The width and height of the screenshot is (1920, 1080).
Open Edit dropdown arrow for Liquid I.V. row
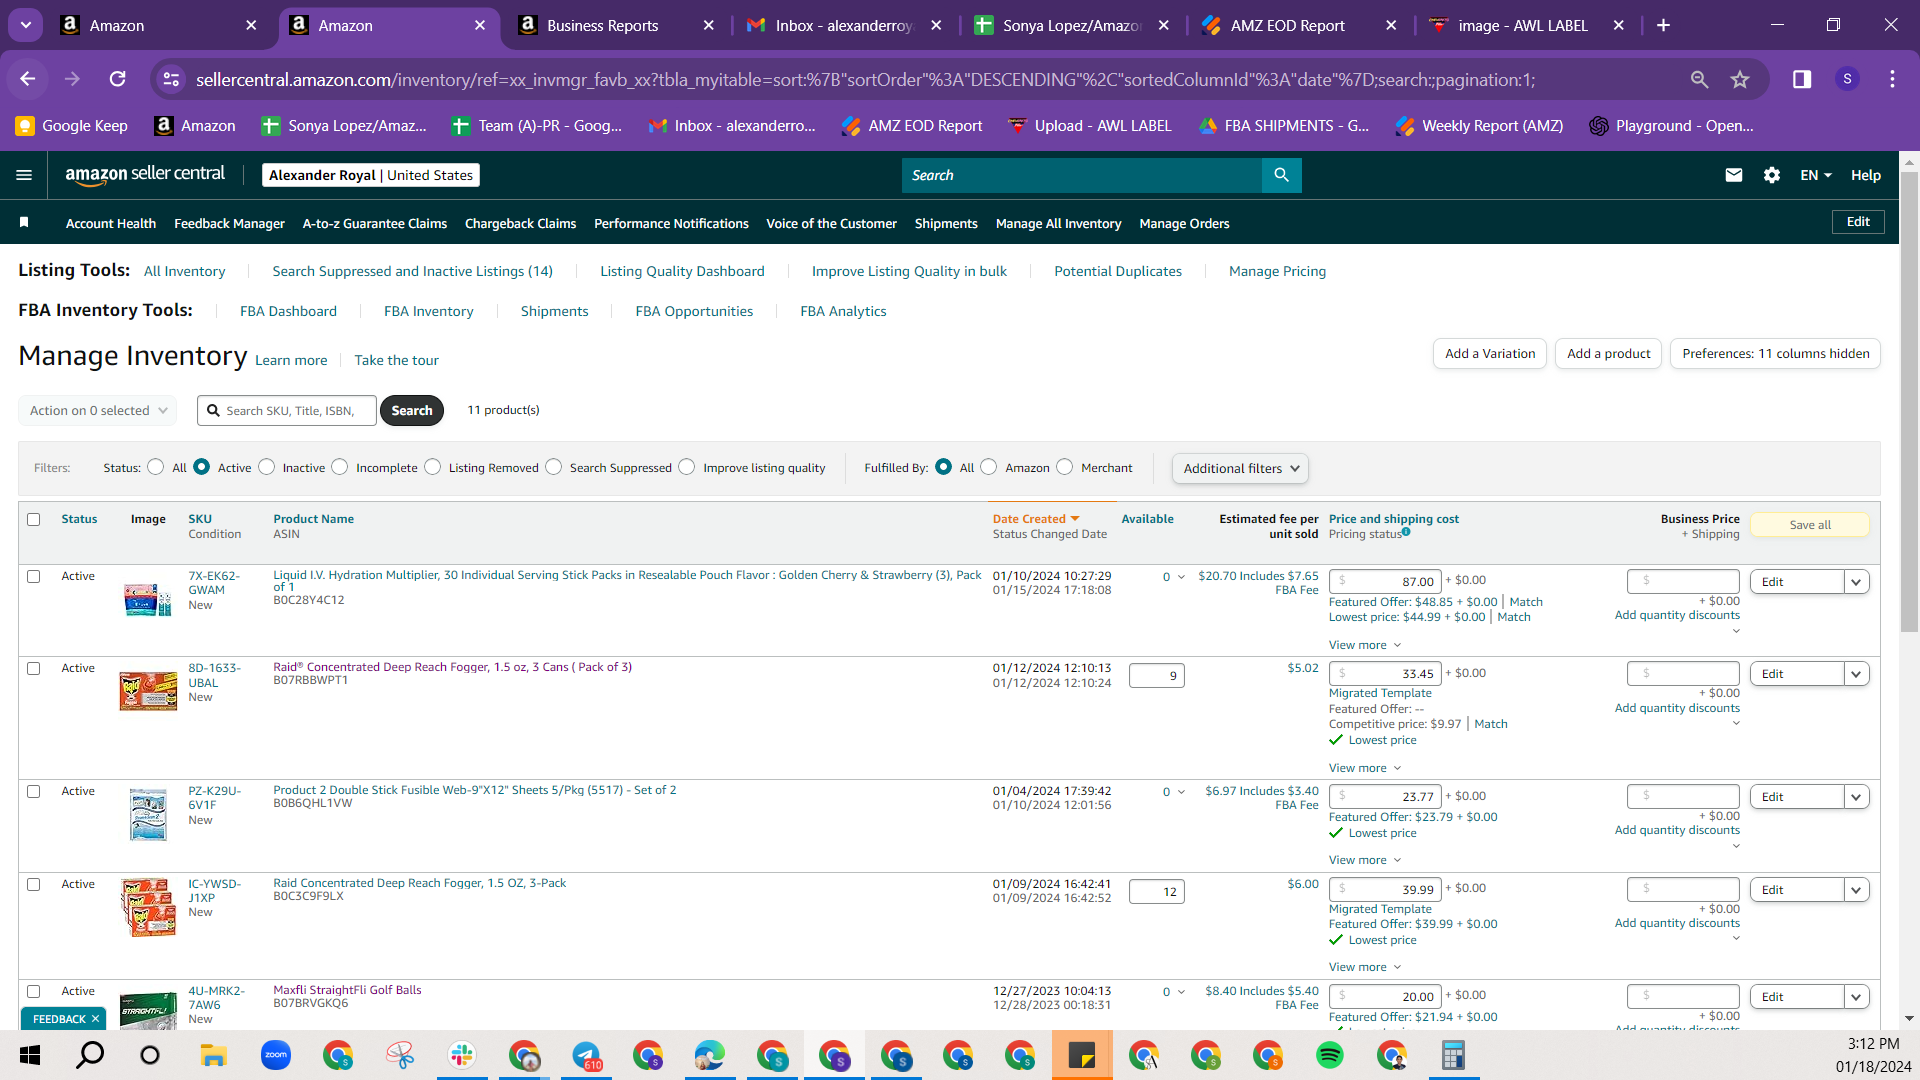pos(1857,582)
